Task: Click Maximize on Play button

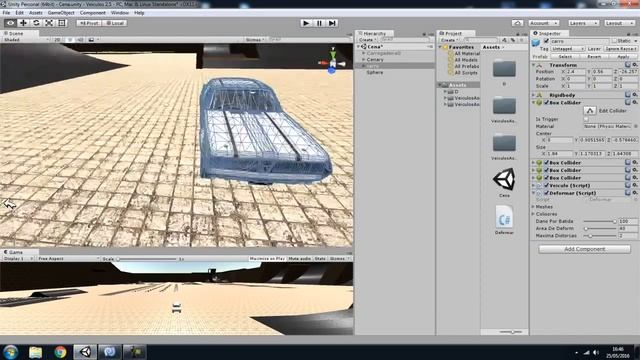Action: click(267, 259)
